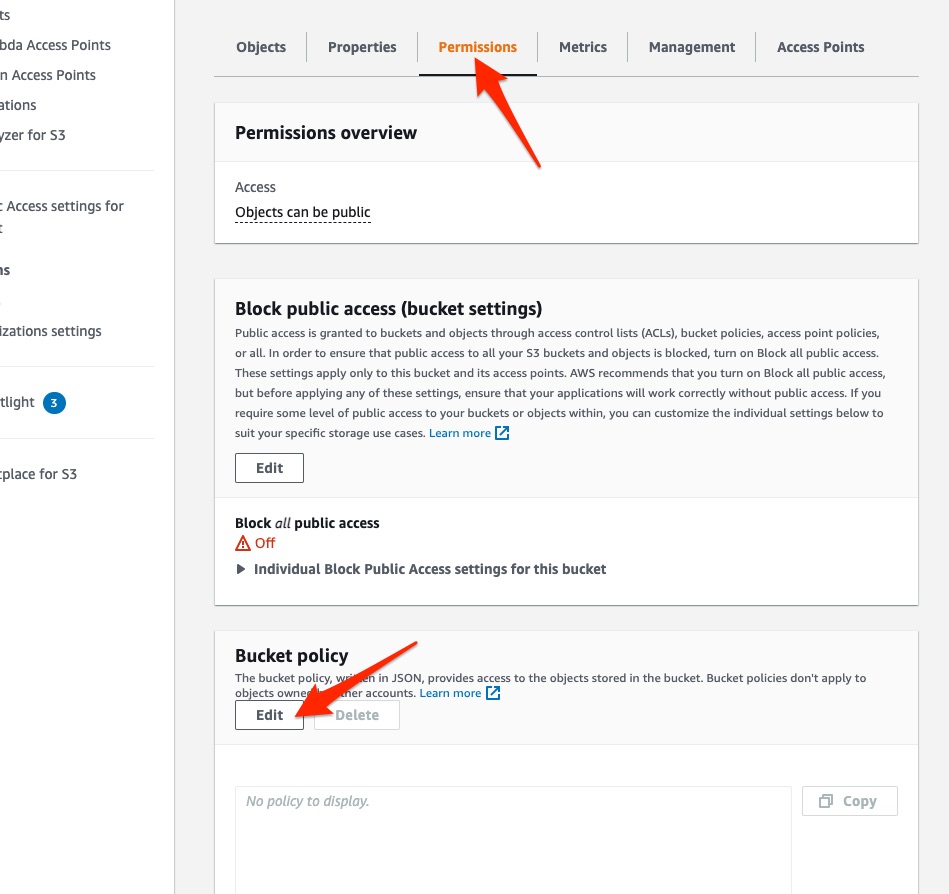This screenshot has width=949, height=894.
Task: Click the copy icon in the Copy button
Action: coord(826,801)
